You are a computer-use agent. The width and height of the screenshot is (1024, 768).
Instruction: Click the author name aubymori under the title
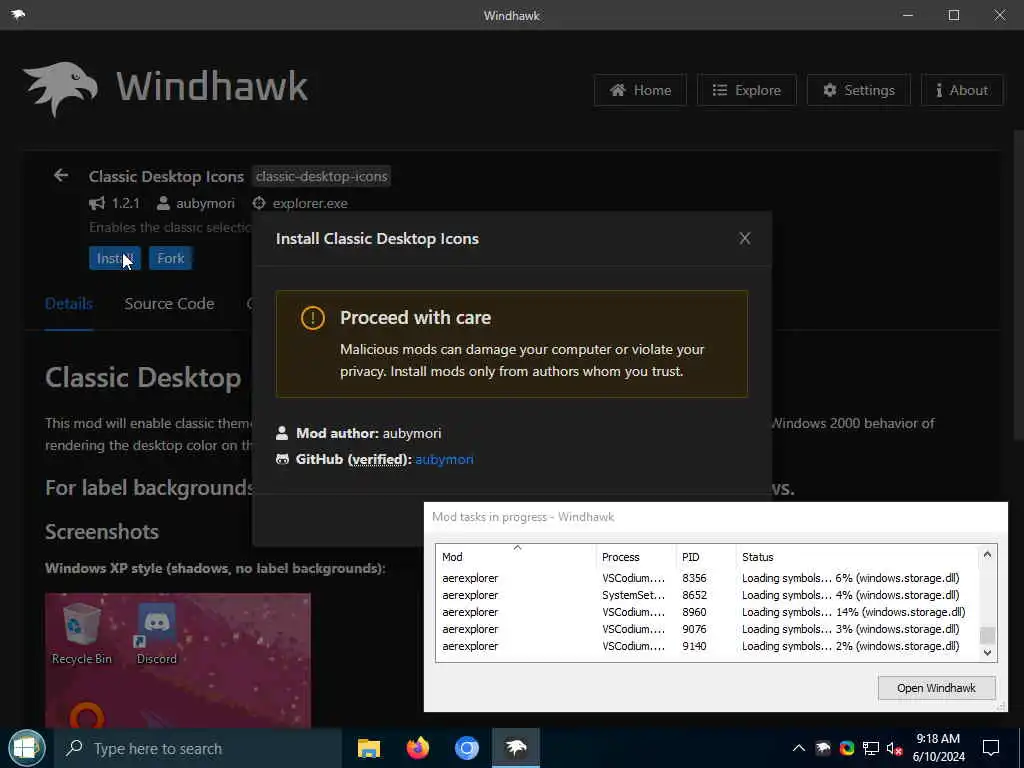(205, 203)
